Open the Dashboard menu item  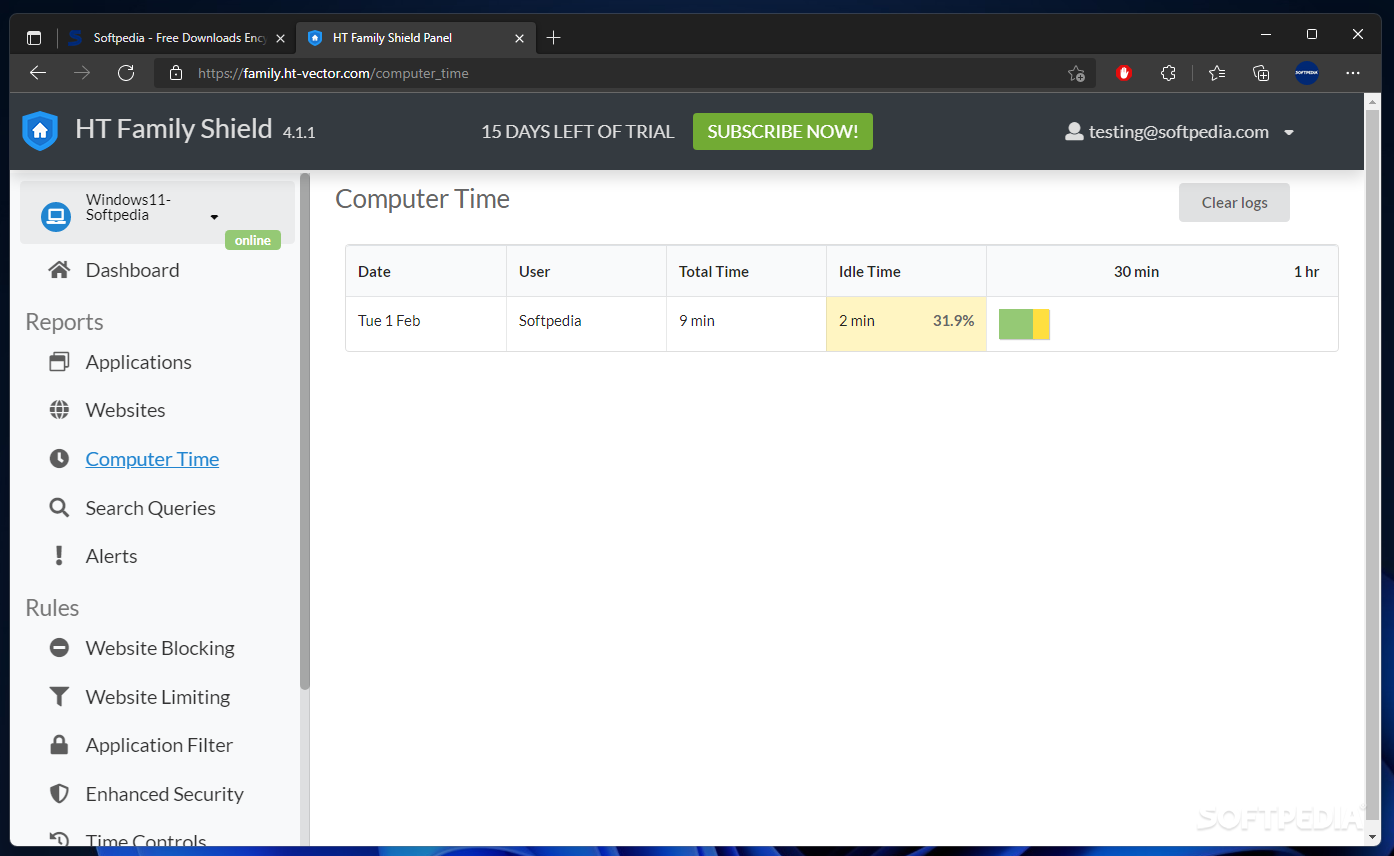point(133,270)
